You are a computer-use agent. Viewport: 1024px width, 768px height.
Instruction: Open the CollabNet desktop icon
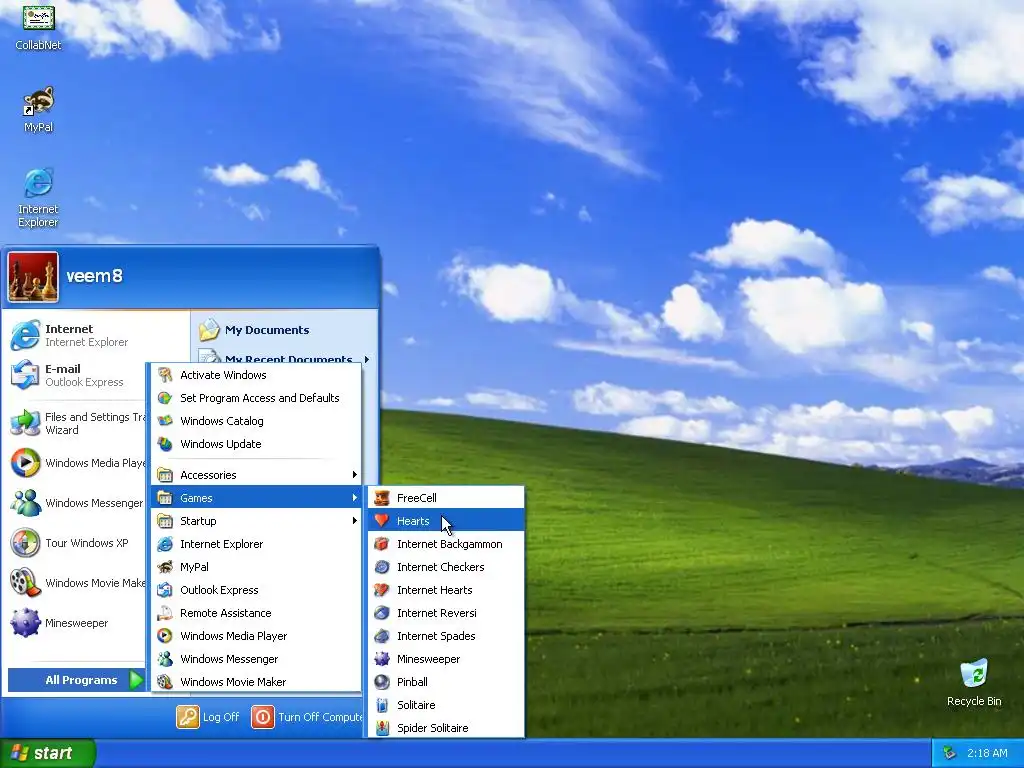pyautogui.click(x=38, y=27)
